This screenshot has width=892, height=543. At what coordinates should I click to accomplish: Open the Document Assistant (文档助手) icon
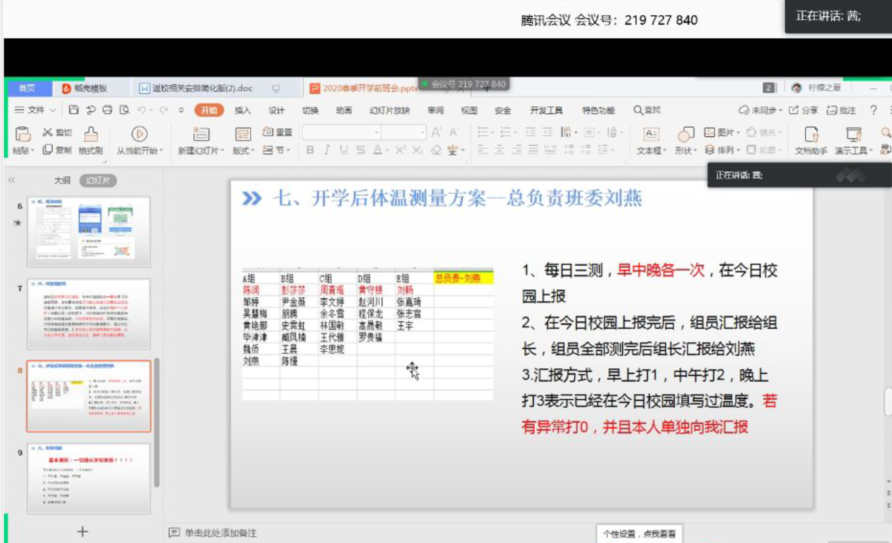coord(811,134)
